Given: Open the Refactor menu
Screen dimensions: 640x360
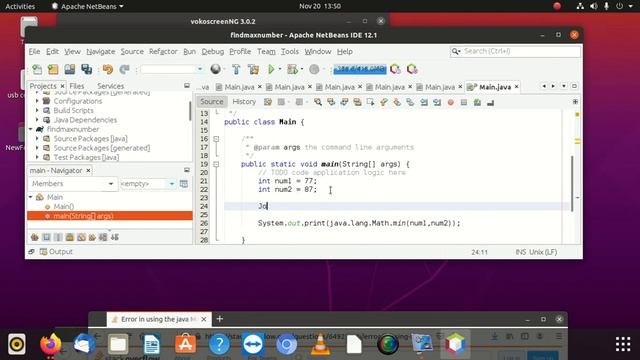Looking at the screenshot, I should [163, 51].
